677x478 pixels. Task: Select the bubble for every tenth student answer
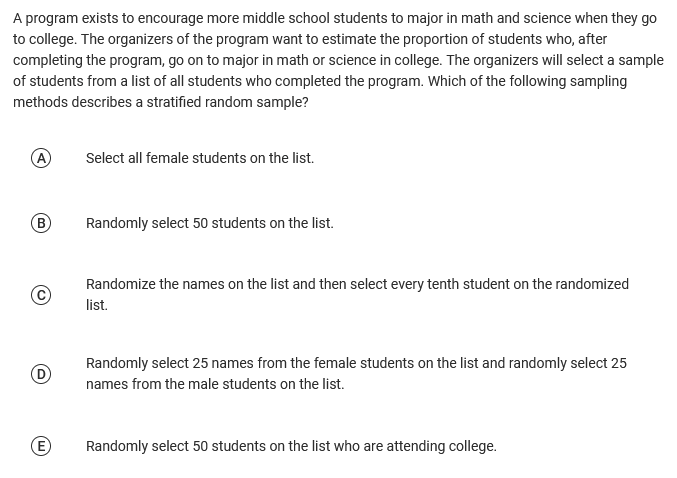coord(41,294)
